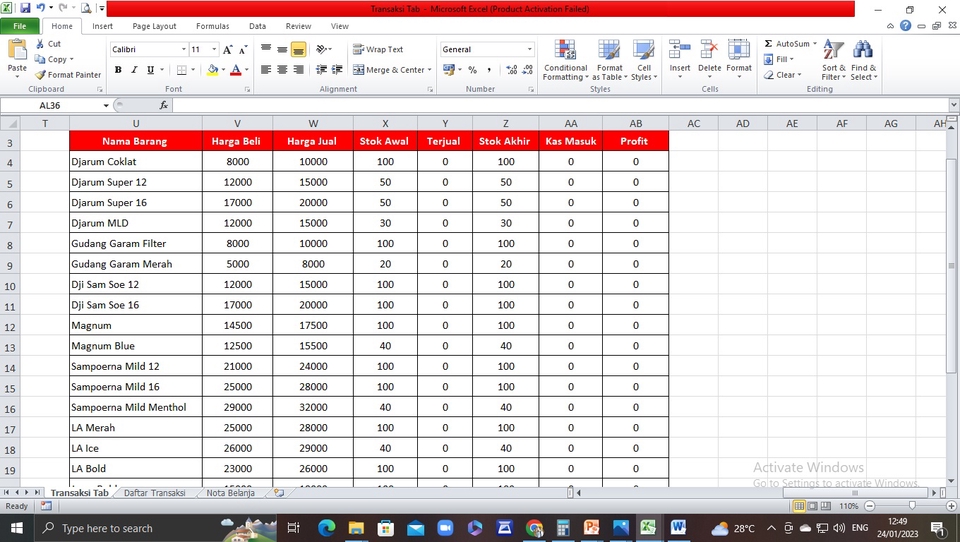Decrease font size with Shrink Font
The height and width of the screenshot is (542, 960).
(x=243, y=50)
